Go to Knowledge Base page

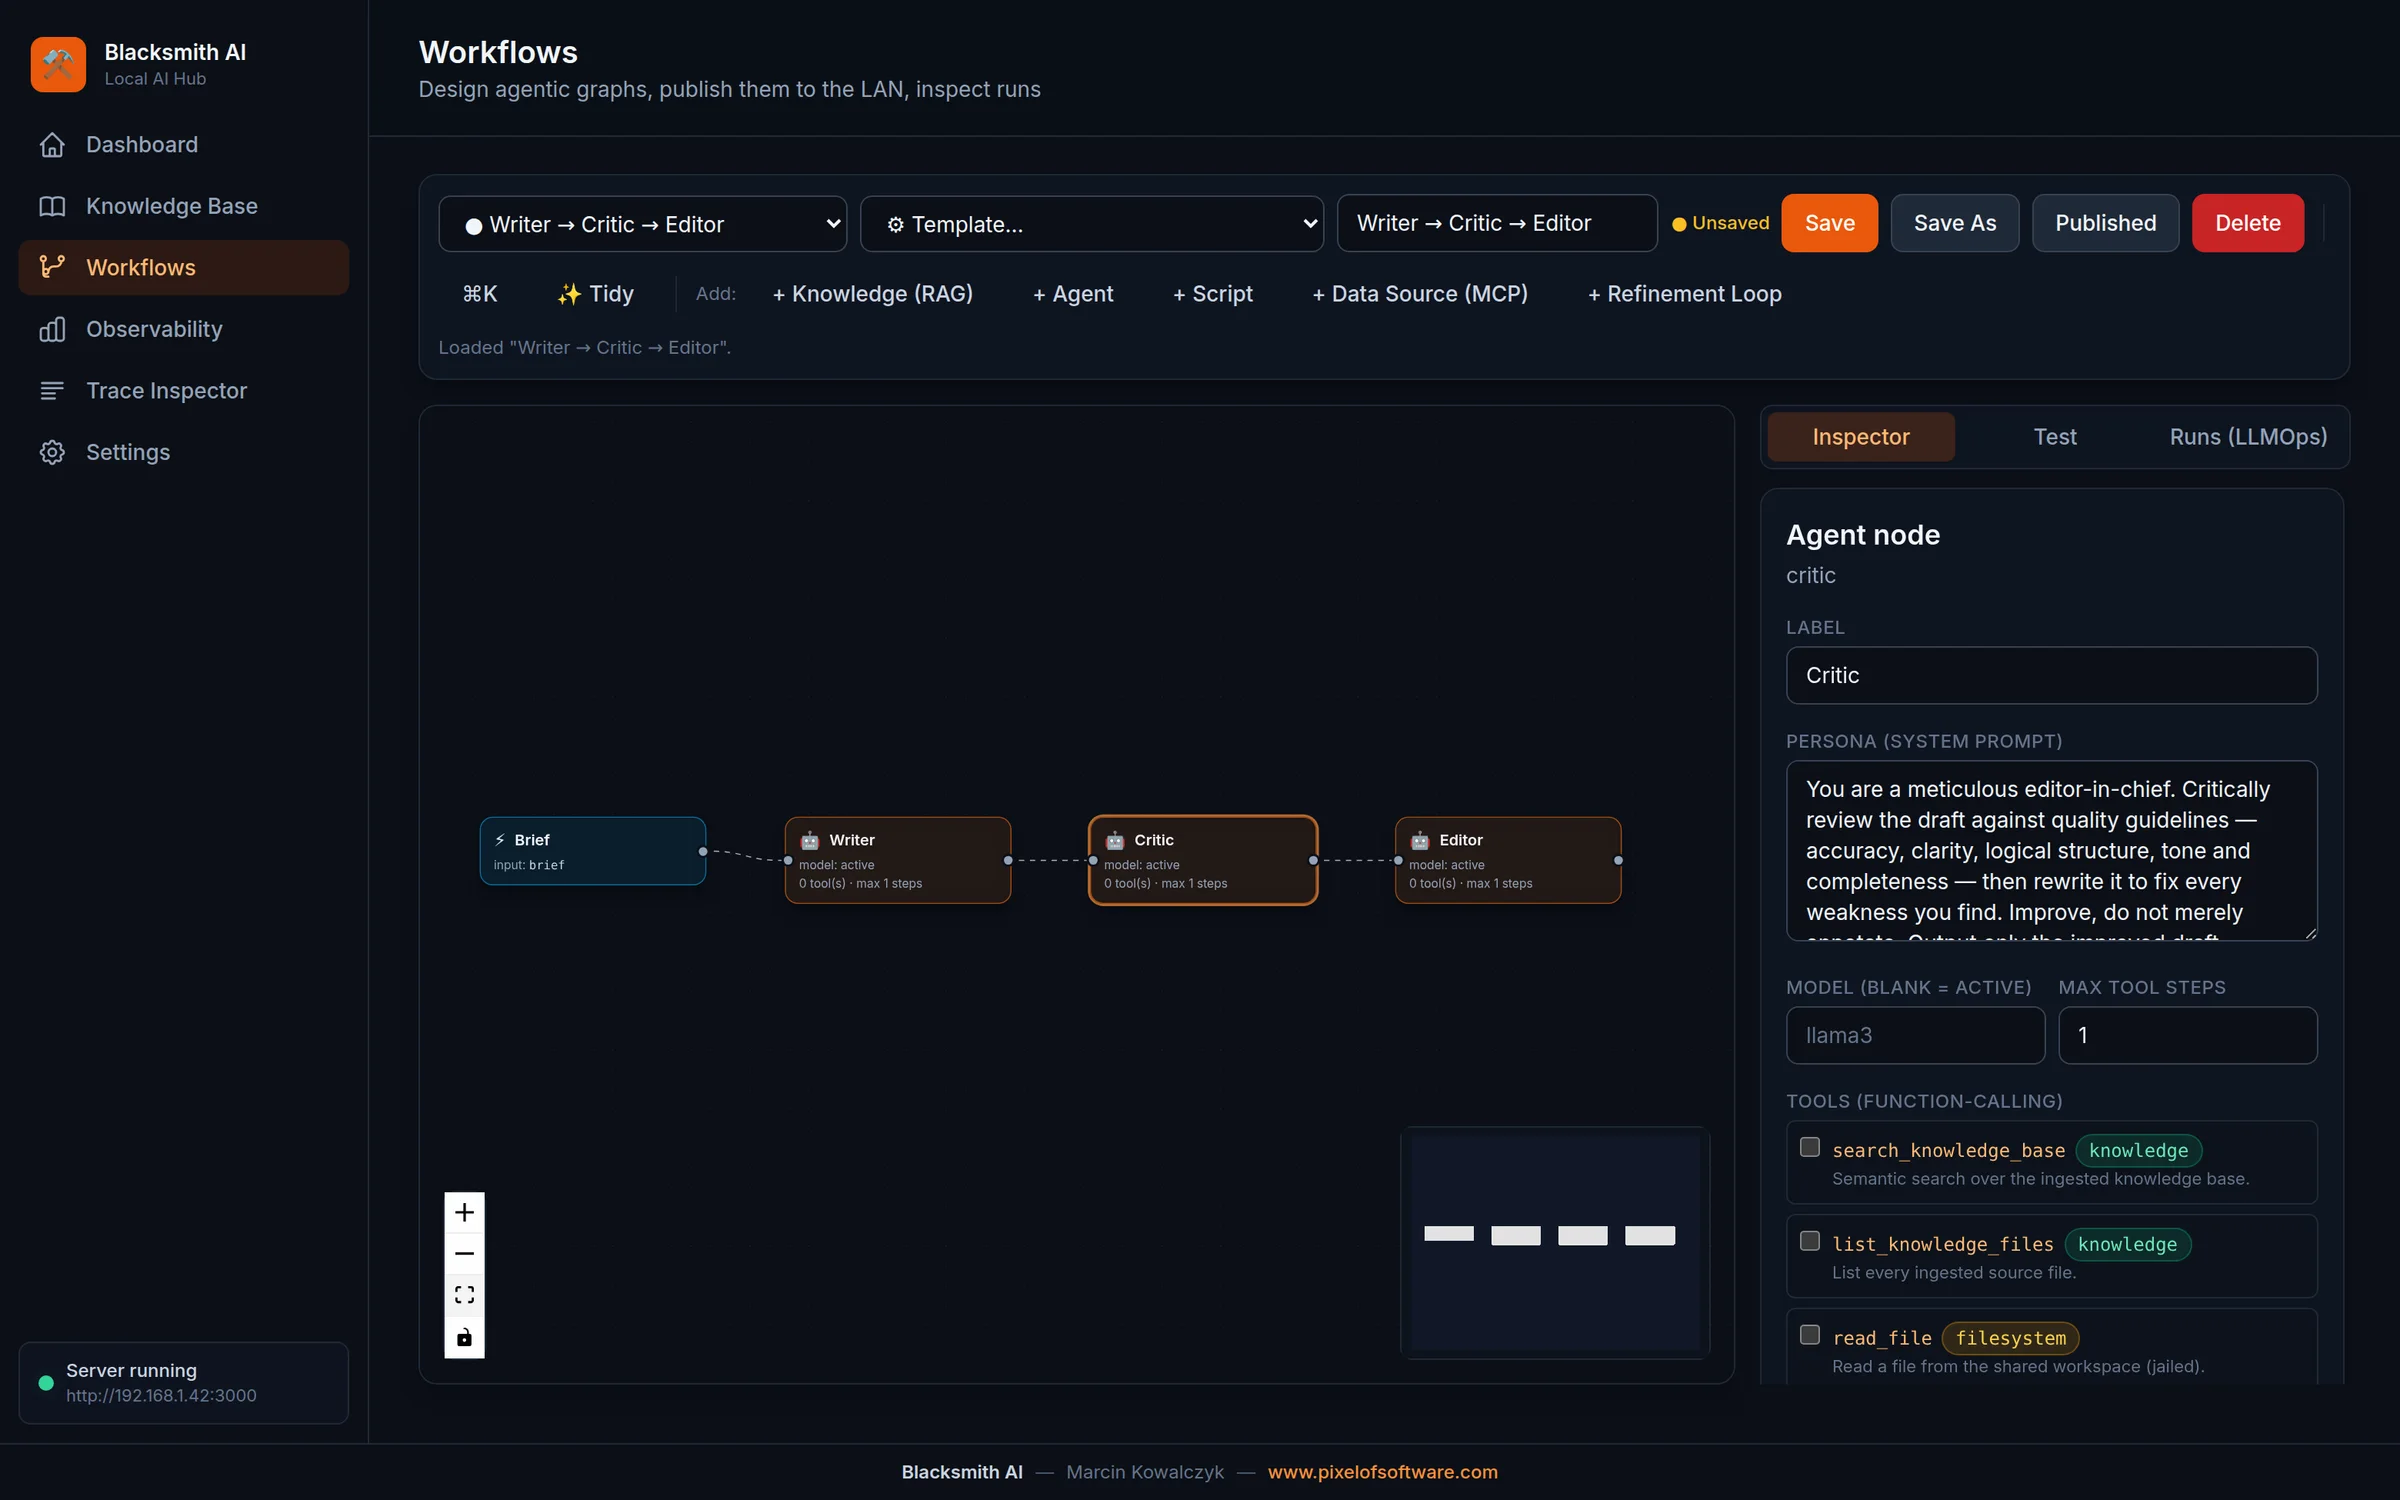click(184, 206)
